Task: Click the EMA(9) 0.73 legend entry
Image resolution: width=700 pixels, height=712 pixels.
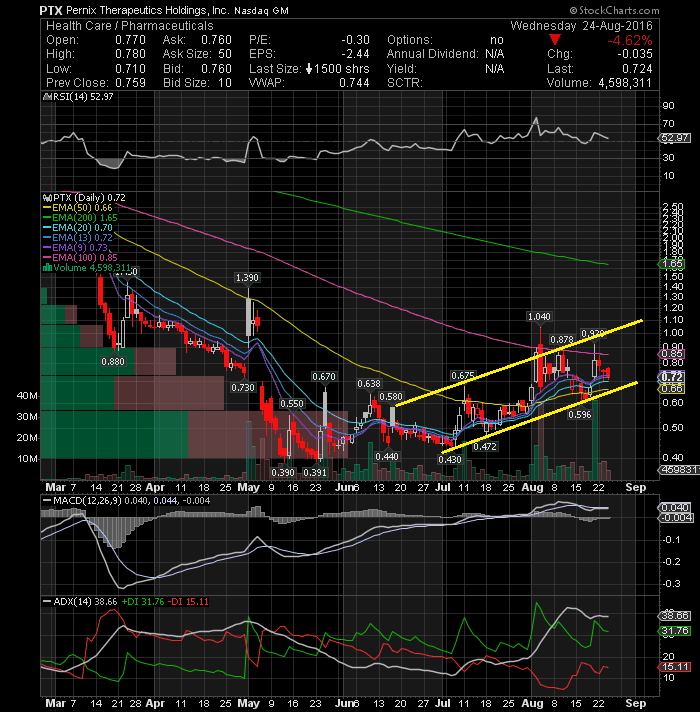Action: (80, 248)
